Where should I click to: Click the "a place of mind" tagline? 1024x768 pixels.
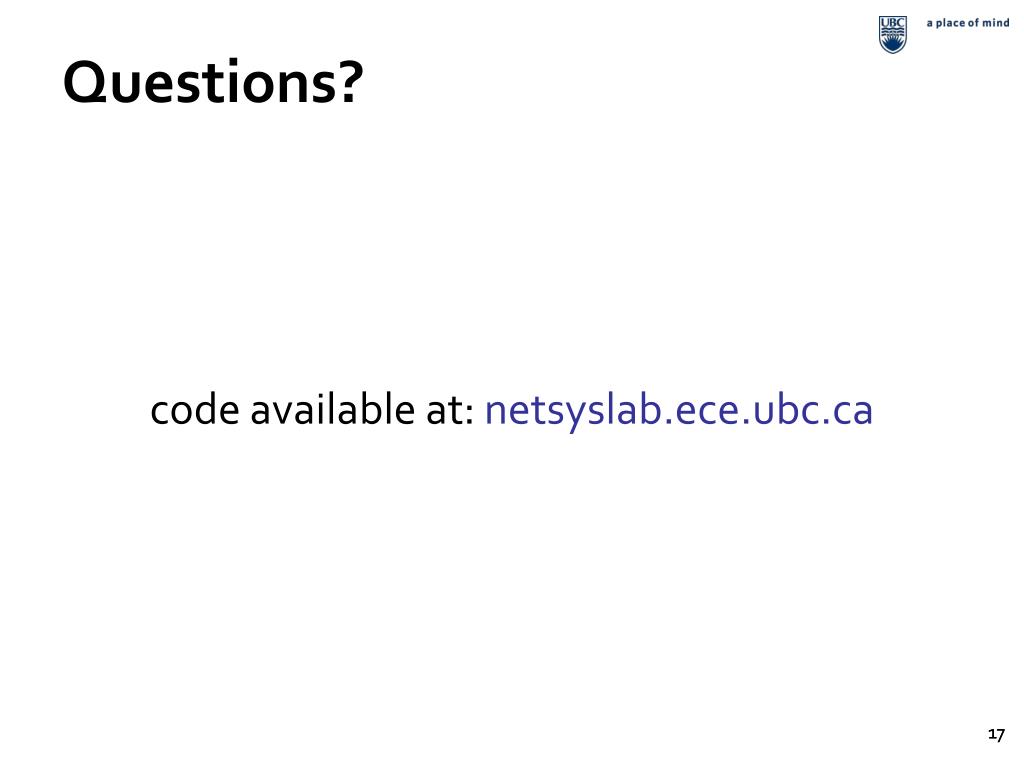(x=967, y=23)
